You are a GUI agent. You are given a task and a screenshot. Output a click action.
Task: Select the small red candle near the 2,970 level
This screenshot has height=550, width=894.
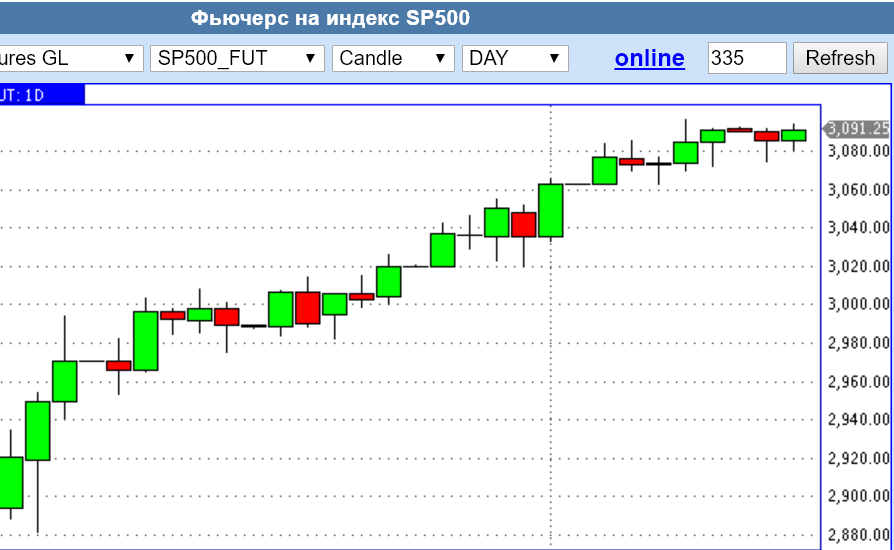pyautogui.click(x=119, y=366)
